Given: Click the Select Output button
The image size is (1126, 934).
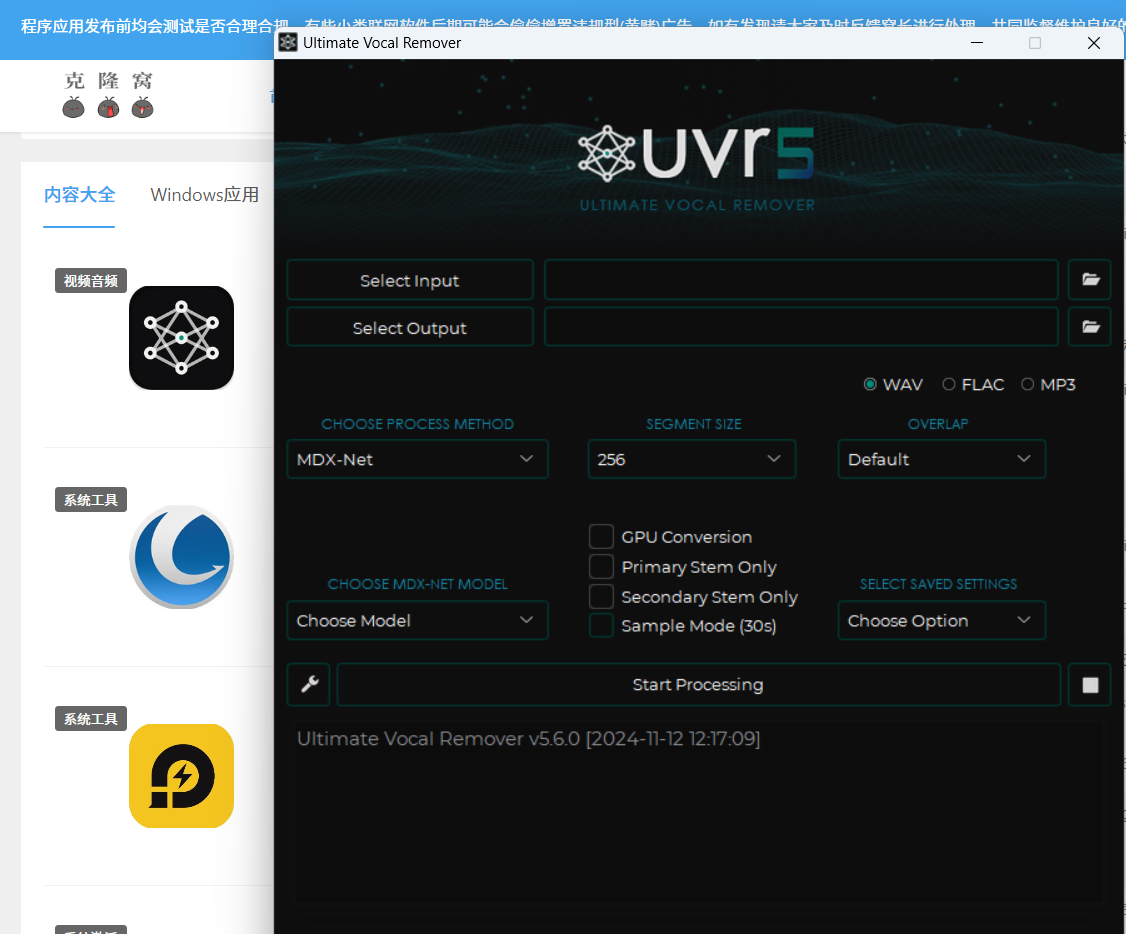Looking at the screenshot, I should (410, 327).
